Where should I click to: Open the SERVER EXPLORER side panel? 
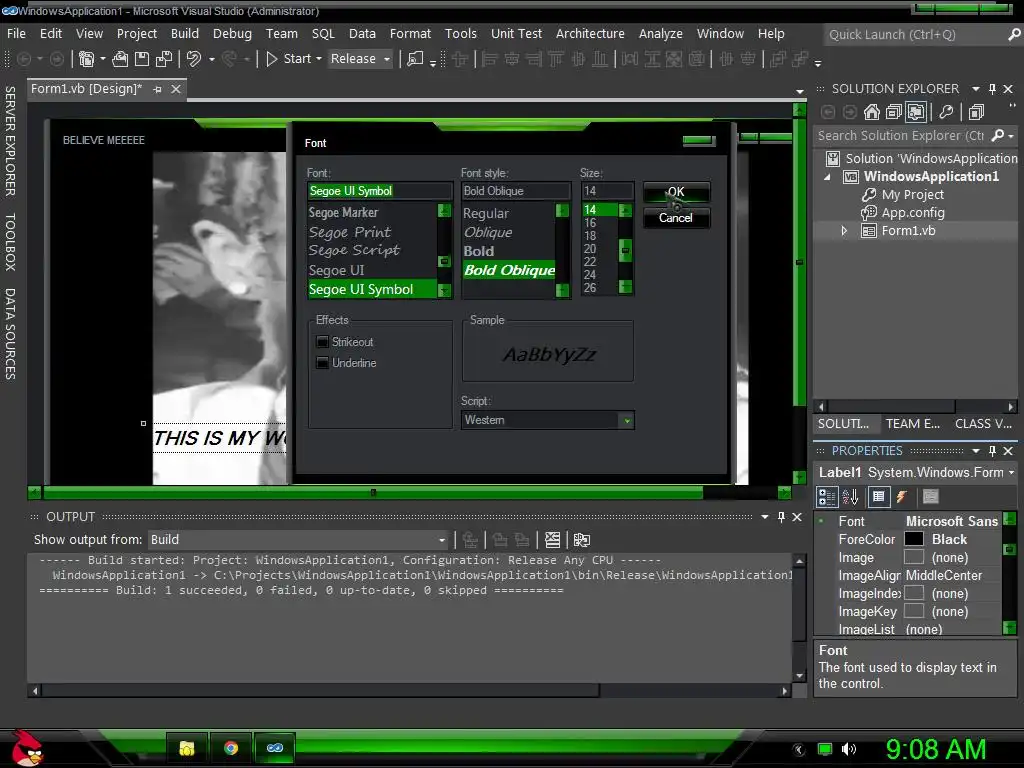coord(10,140)
